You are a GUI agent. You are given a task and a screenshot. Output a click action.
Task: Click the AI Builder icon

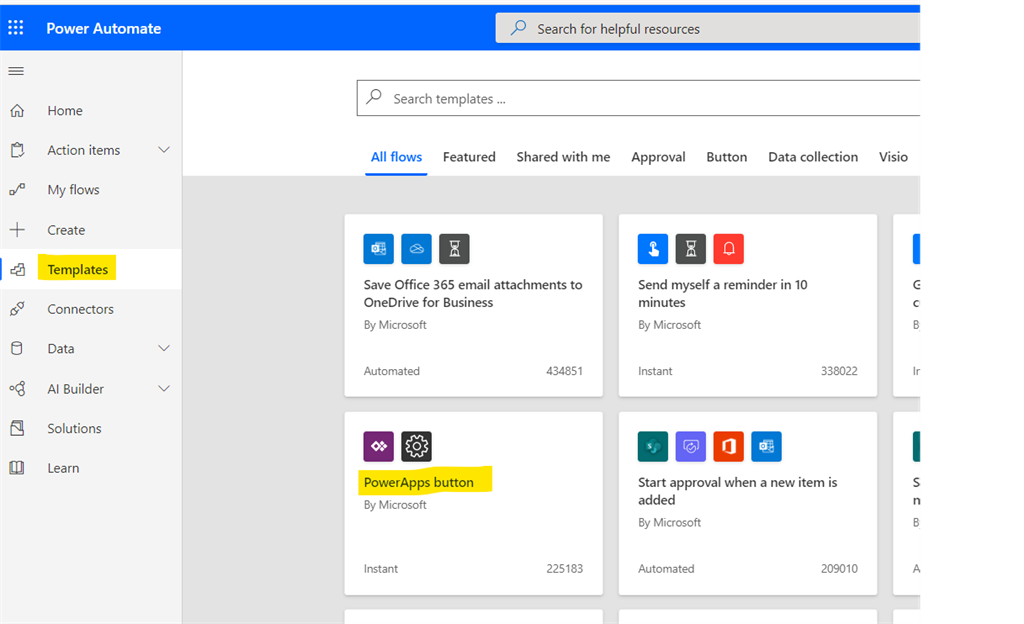coord(17,389)
